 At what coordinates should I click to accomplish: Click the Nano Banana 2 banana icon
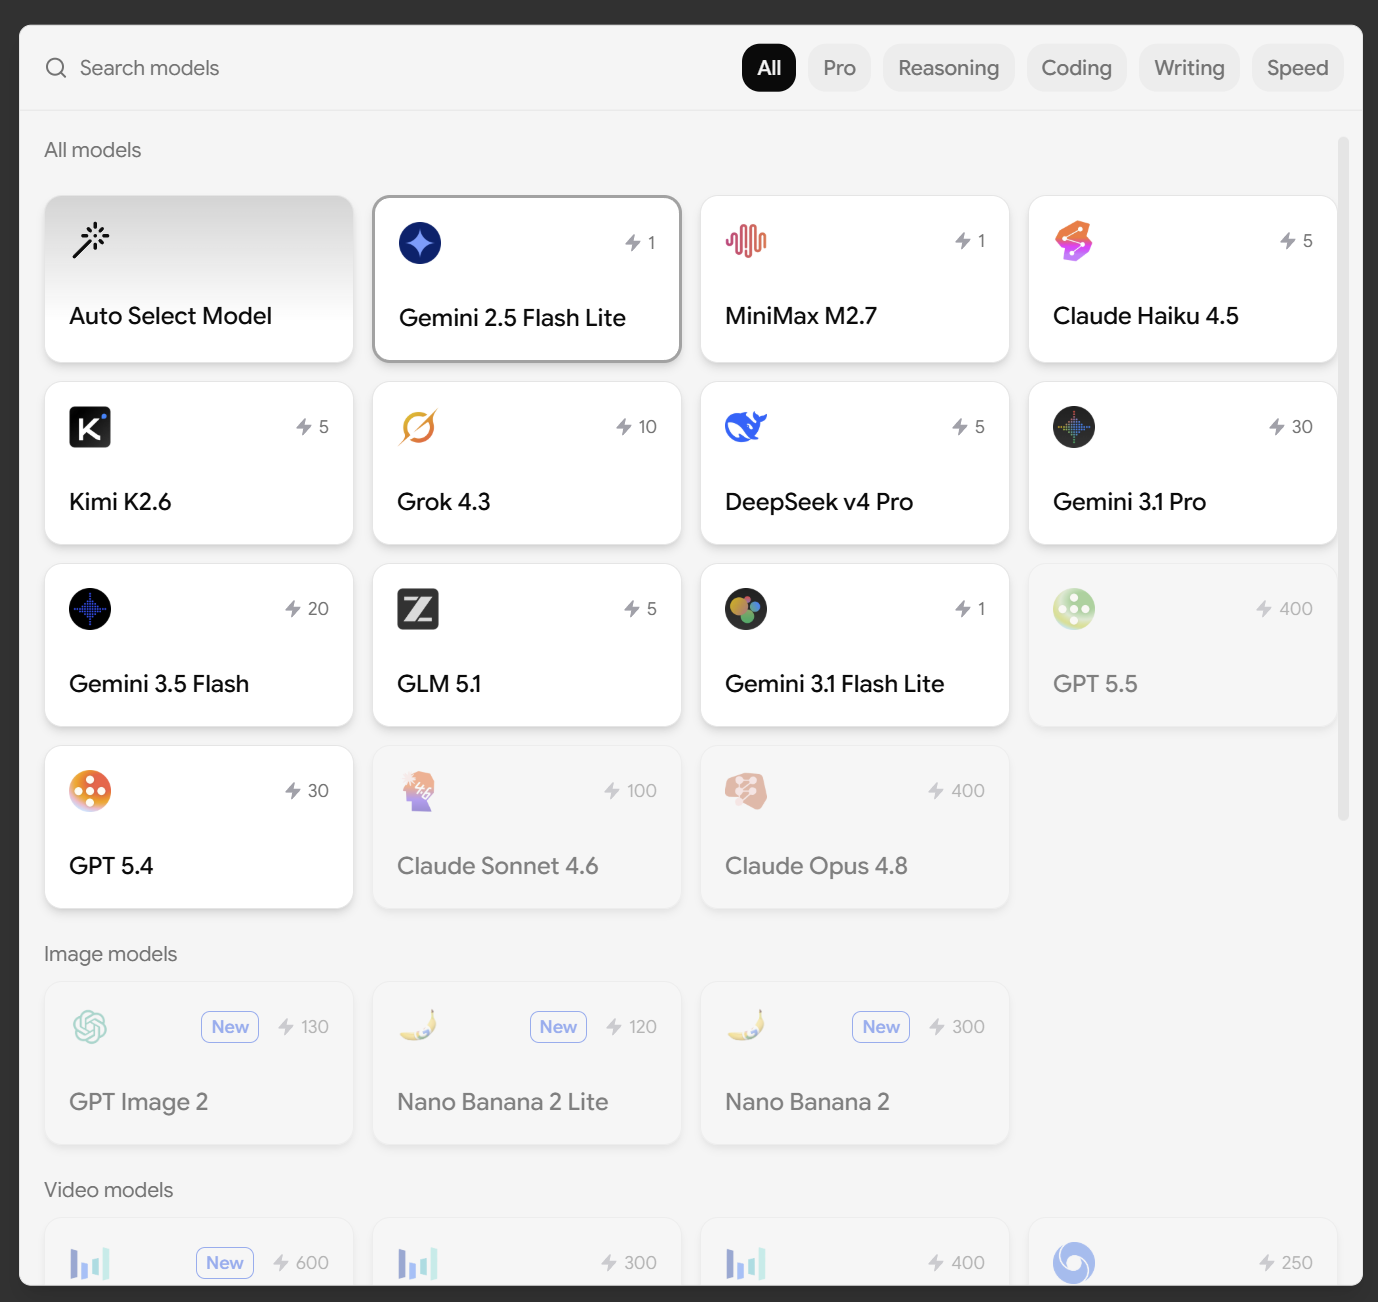click(746, 1027)
